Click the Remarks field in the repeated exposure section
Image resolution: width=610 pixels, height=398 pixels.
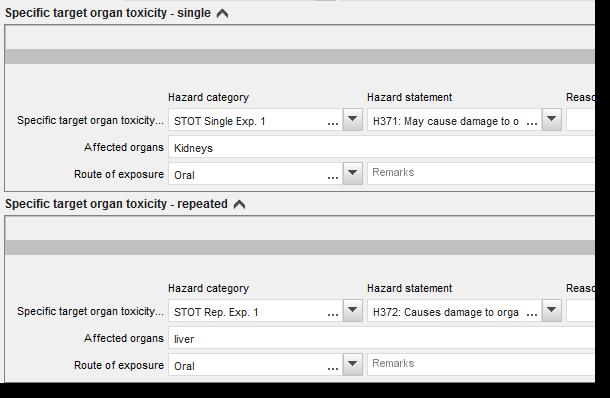pos(481,365)
